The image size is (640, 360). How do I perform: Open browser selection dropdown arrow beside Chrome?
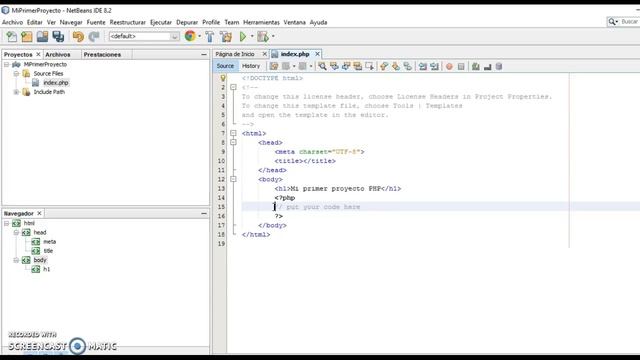(200, 36)
